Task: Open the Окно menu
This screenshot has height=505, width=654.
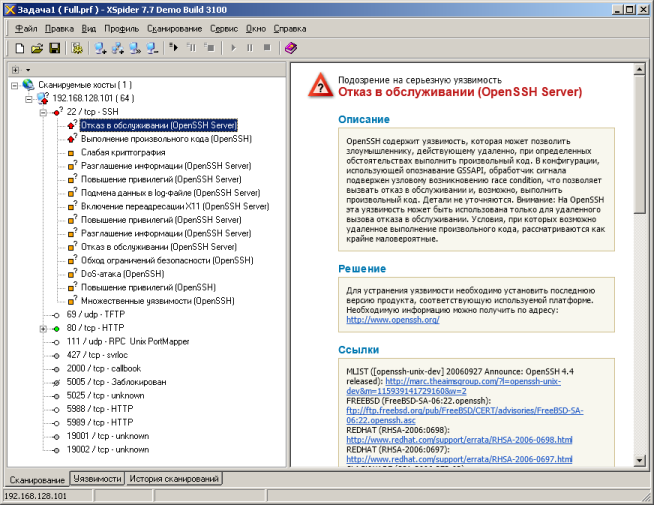Action: coord(256,29)
